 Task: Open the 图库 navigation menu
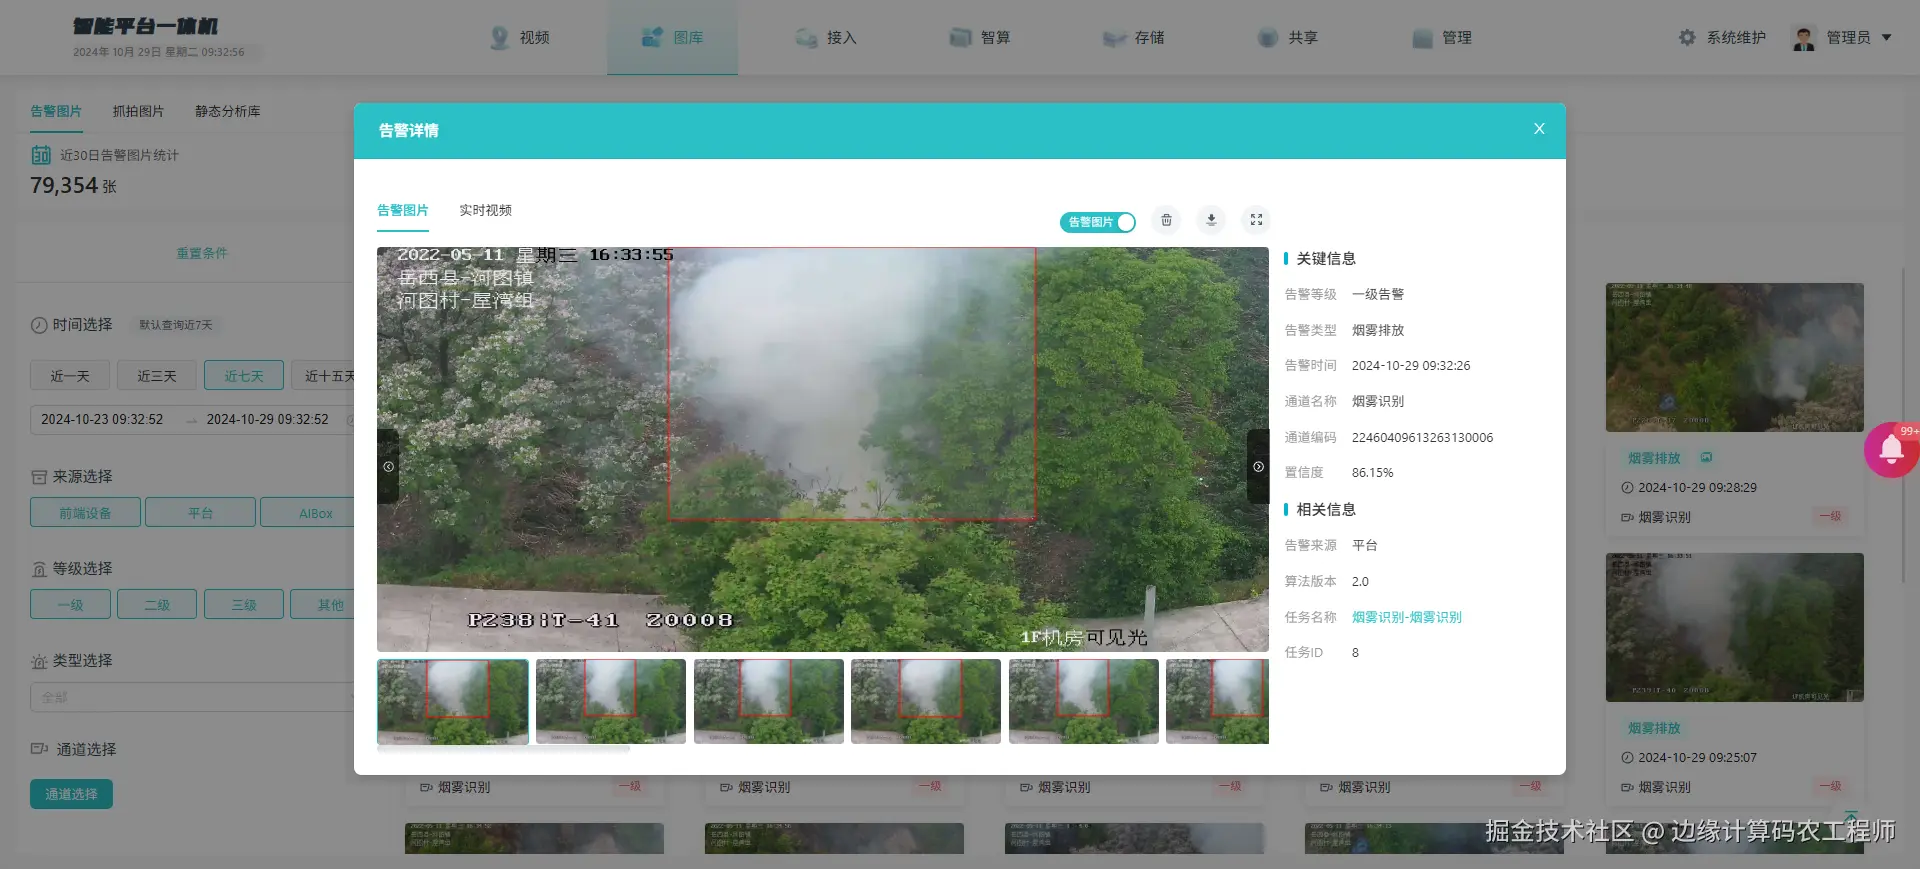tap(673, 37)
